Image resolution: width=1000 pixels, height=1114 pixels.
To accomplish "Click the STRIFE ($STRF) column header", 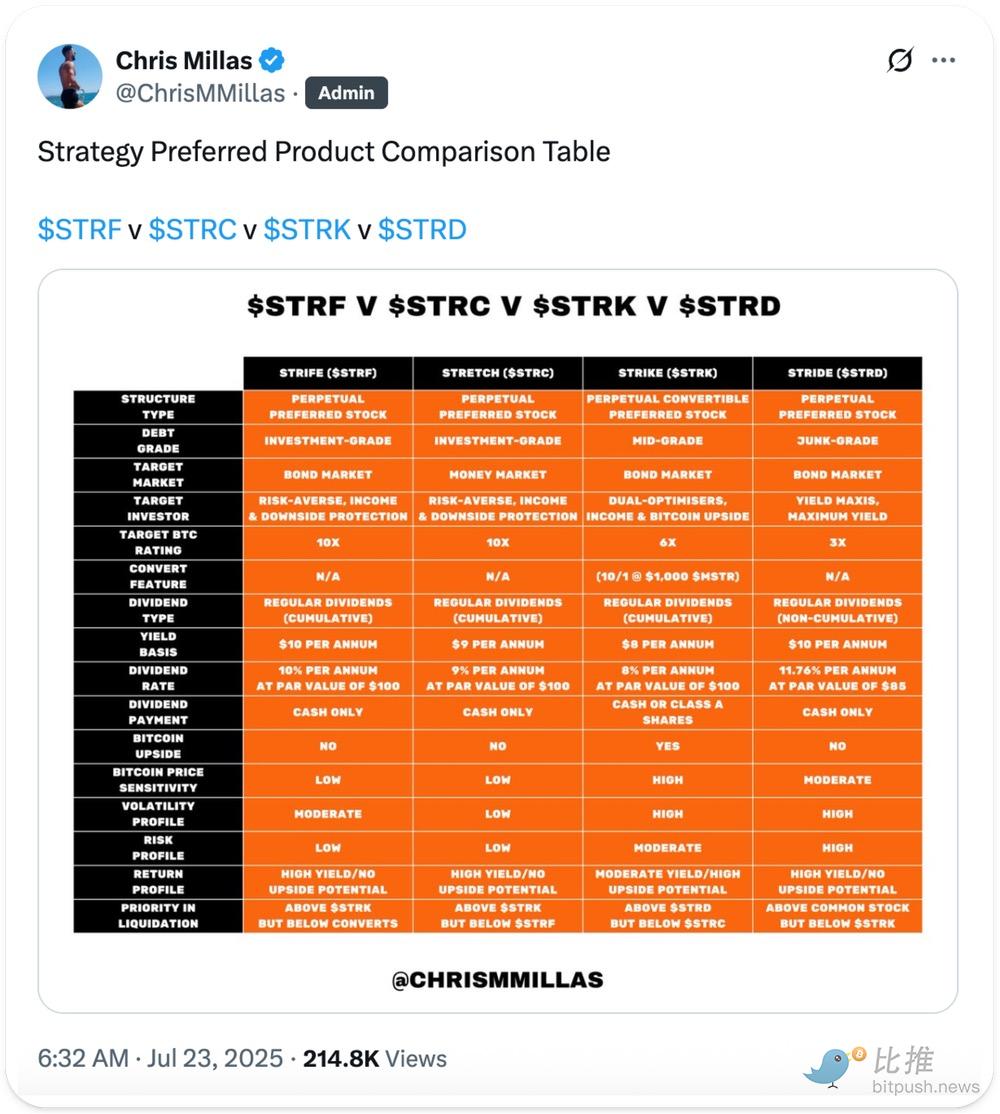I will tap(328, 373).
